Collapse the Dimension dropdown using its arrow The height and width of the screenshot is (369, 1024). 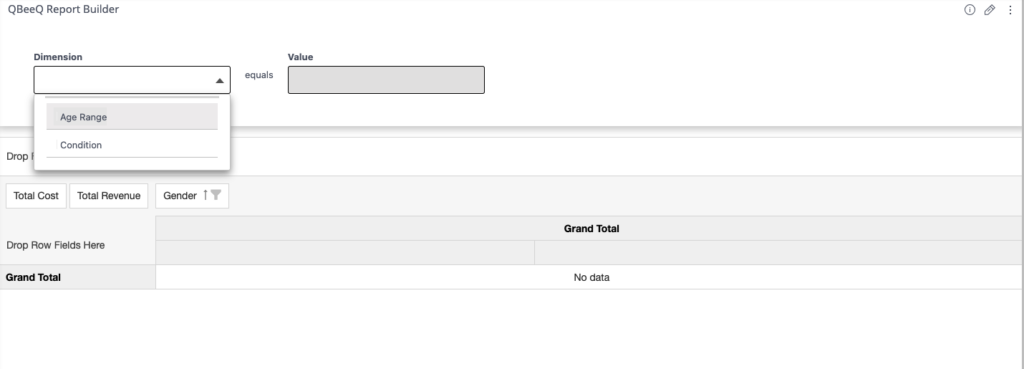point(219,80)
